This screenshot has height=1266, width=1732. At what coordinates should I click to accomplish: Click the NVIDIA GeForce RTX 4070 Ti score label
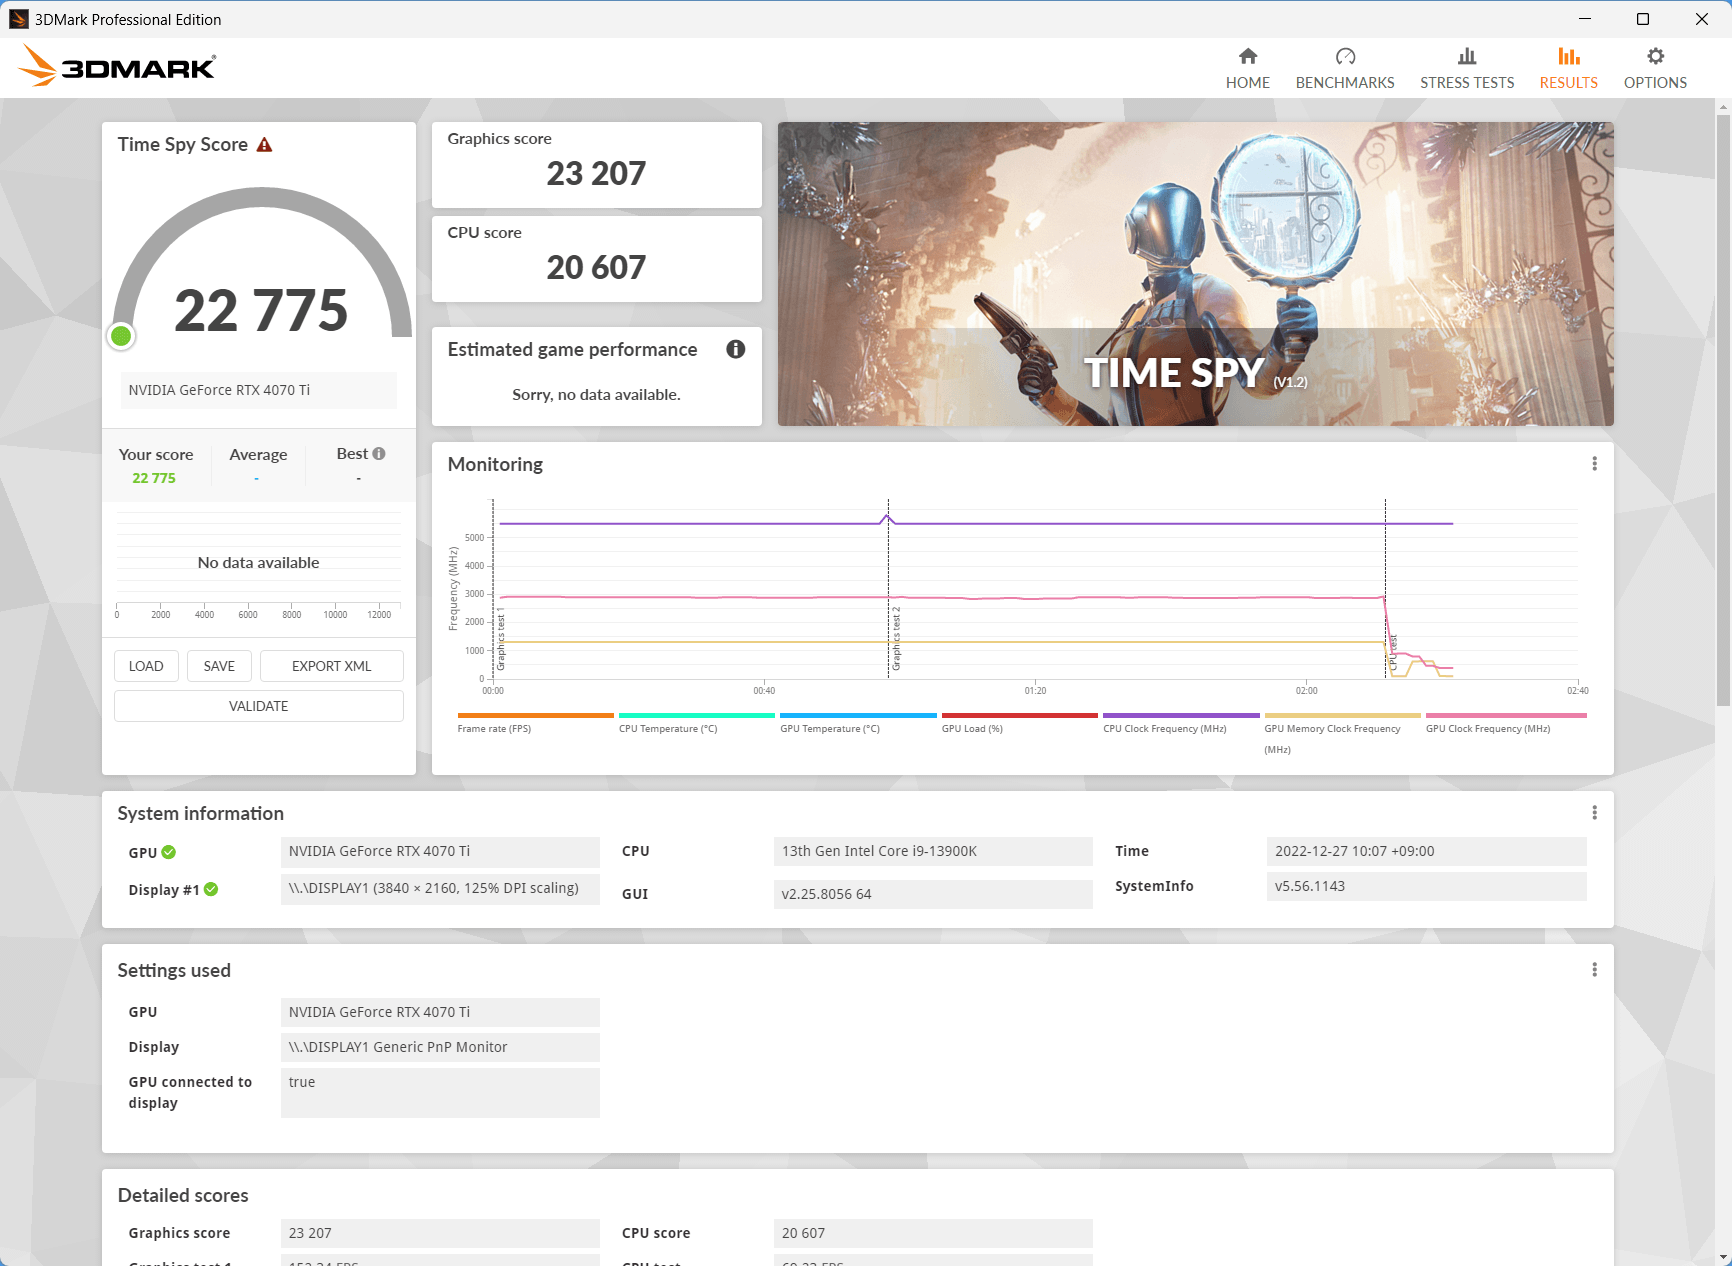pyautogui.click(x=259, y=390)
